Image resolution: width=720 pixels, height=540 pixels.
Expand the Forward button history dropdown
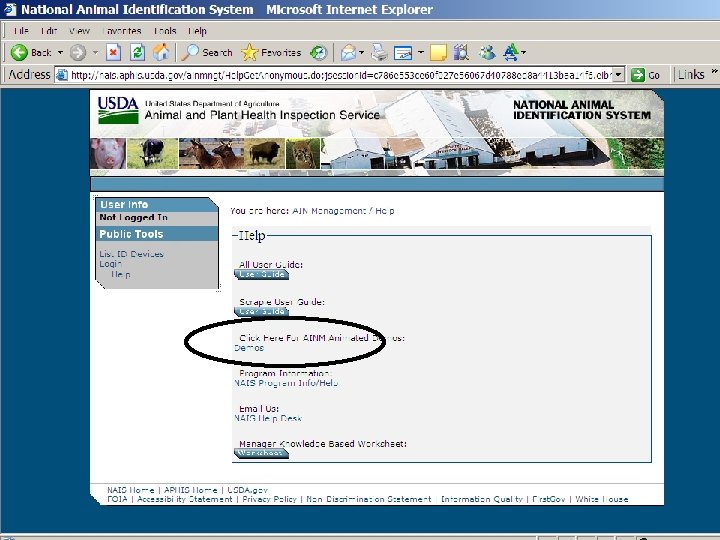95,52
